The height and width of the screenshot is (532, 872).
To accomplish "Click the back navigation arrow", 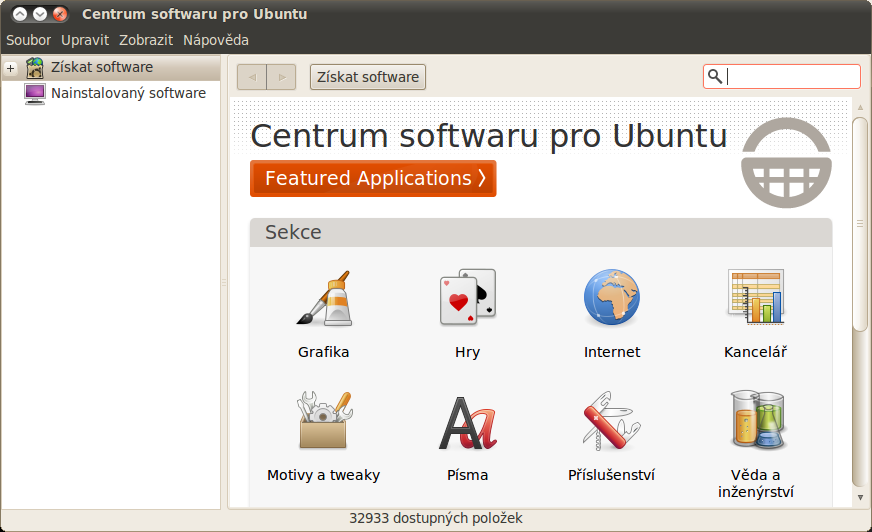I will tap(252, 77).
